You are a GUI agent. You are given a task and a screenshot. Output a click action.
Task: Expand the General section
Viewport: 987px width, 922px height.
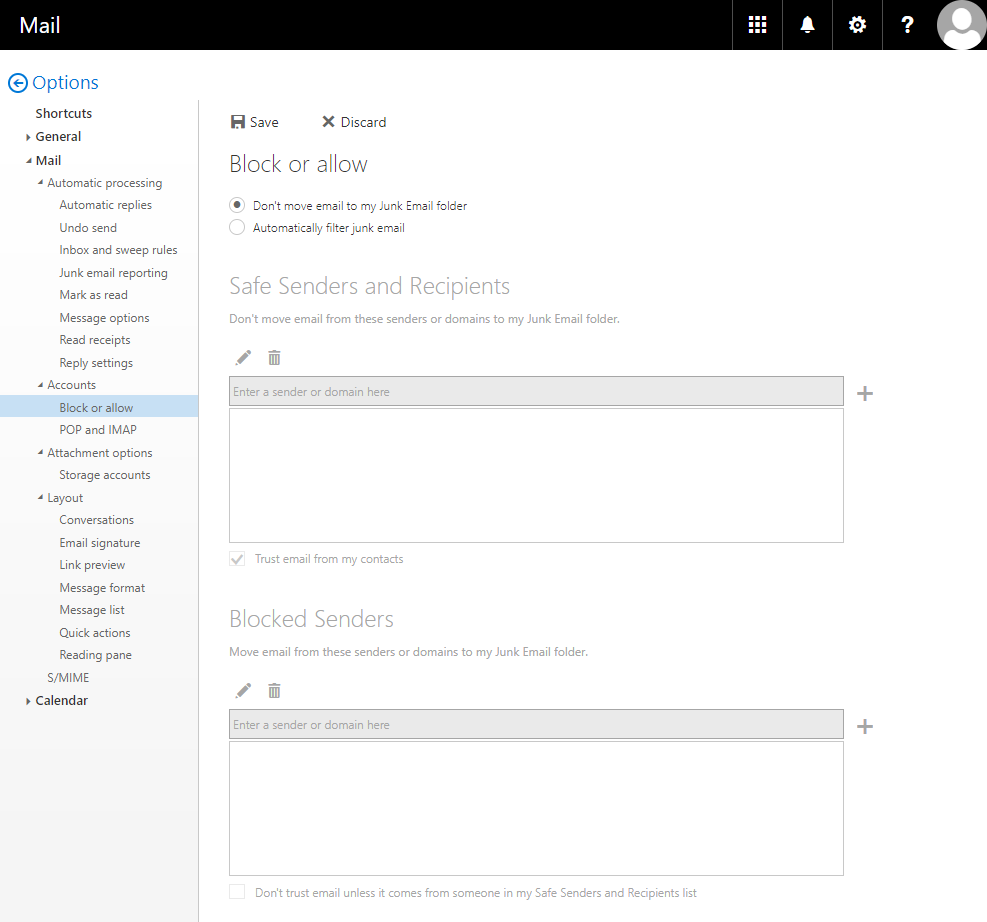[28, 136]
